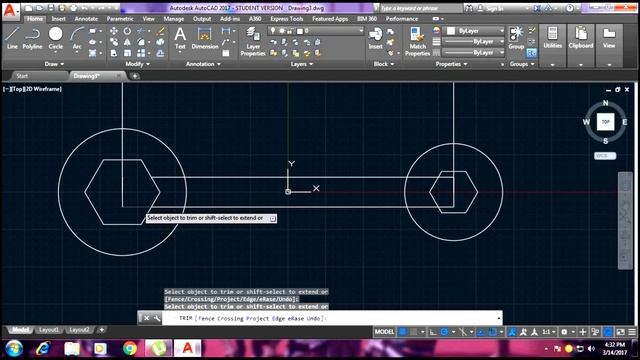Click the Dimension tool

(x=204, y=38)
